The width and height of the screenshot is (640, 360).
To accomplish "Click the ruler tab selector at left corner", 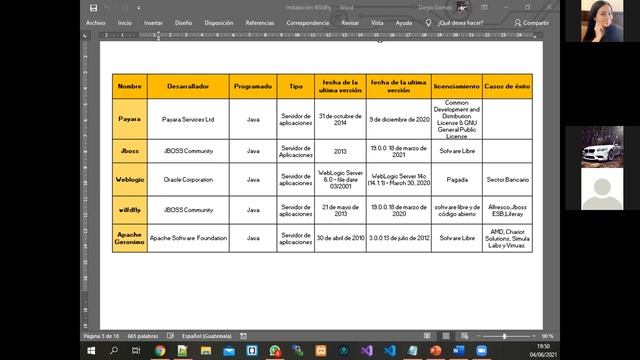I will pos(85,36).
